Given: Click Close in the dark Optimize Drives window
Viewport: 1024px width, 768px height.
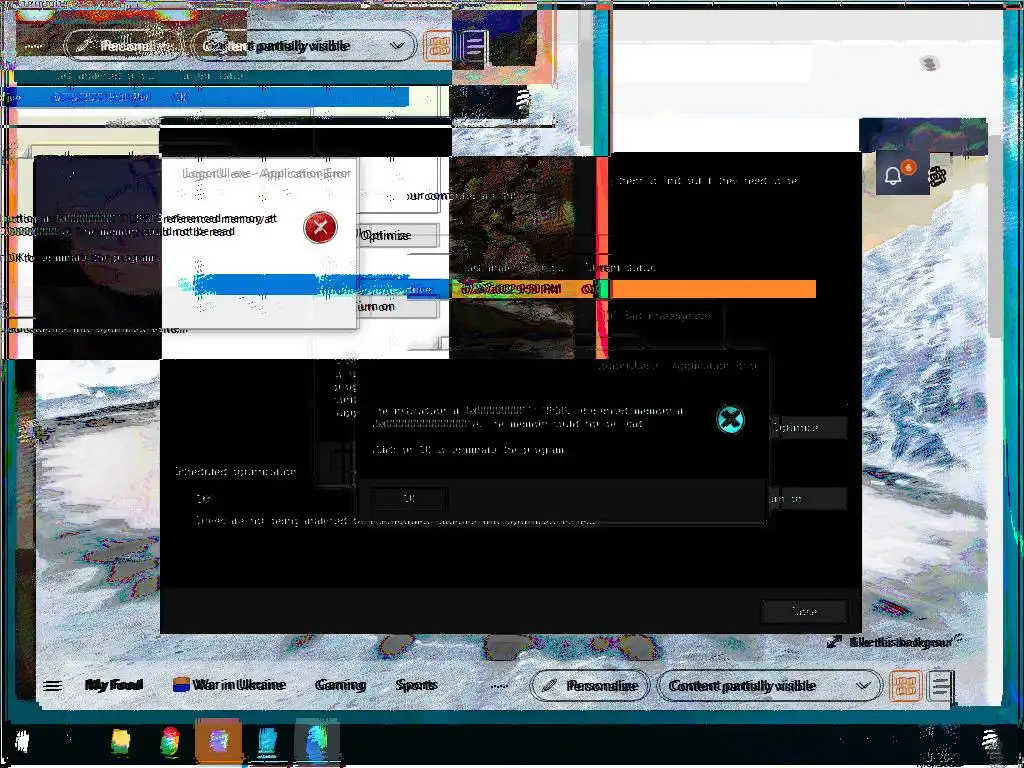Looking at the screenshot, I should (x=805, y=611).
